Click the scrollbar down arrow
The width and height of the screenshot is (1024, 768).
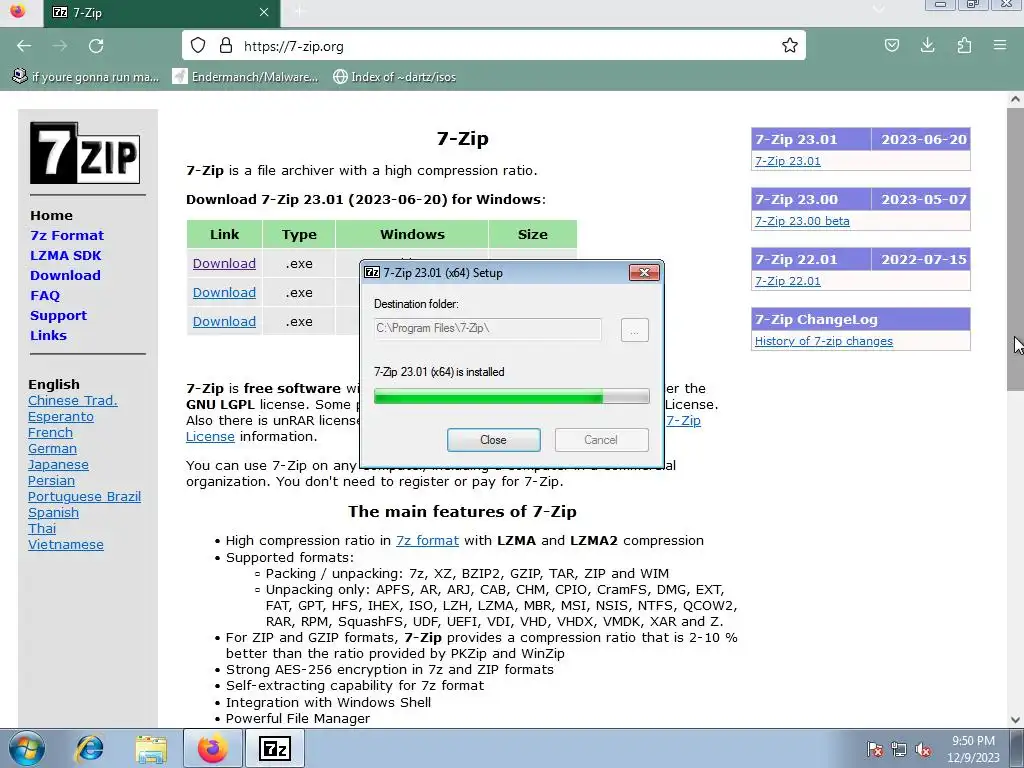(x=1015, y=720)
